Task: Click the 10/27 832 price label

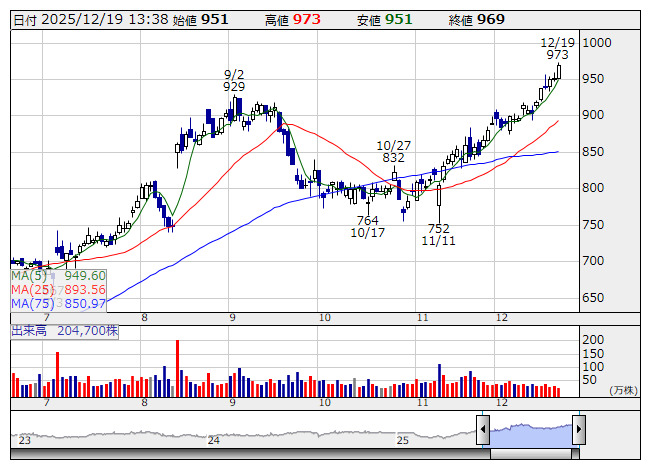Action: click(x=394, y=152)
